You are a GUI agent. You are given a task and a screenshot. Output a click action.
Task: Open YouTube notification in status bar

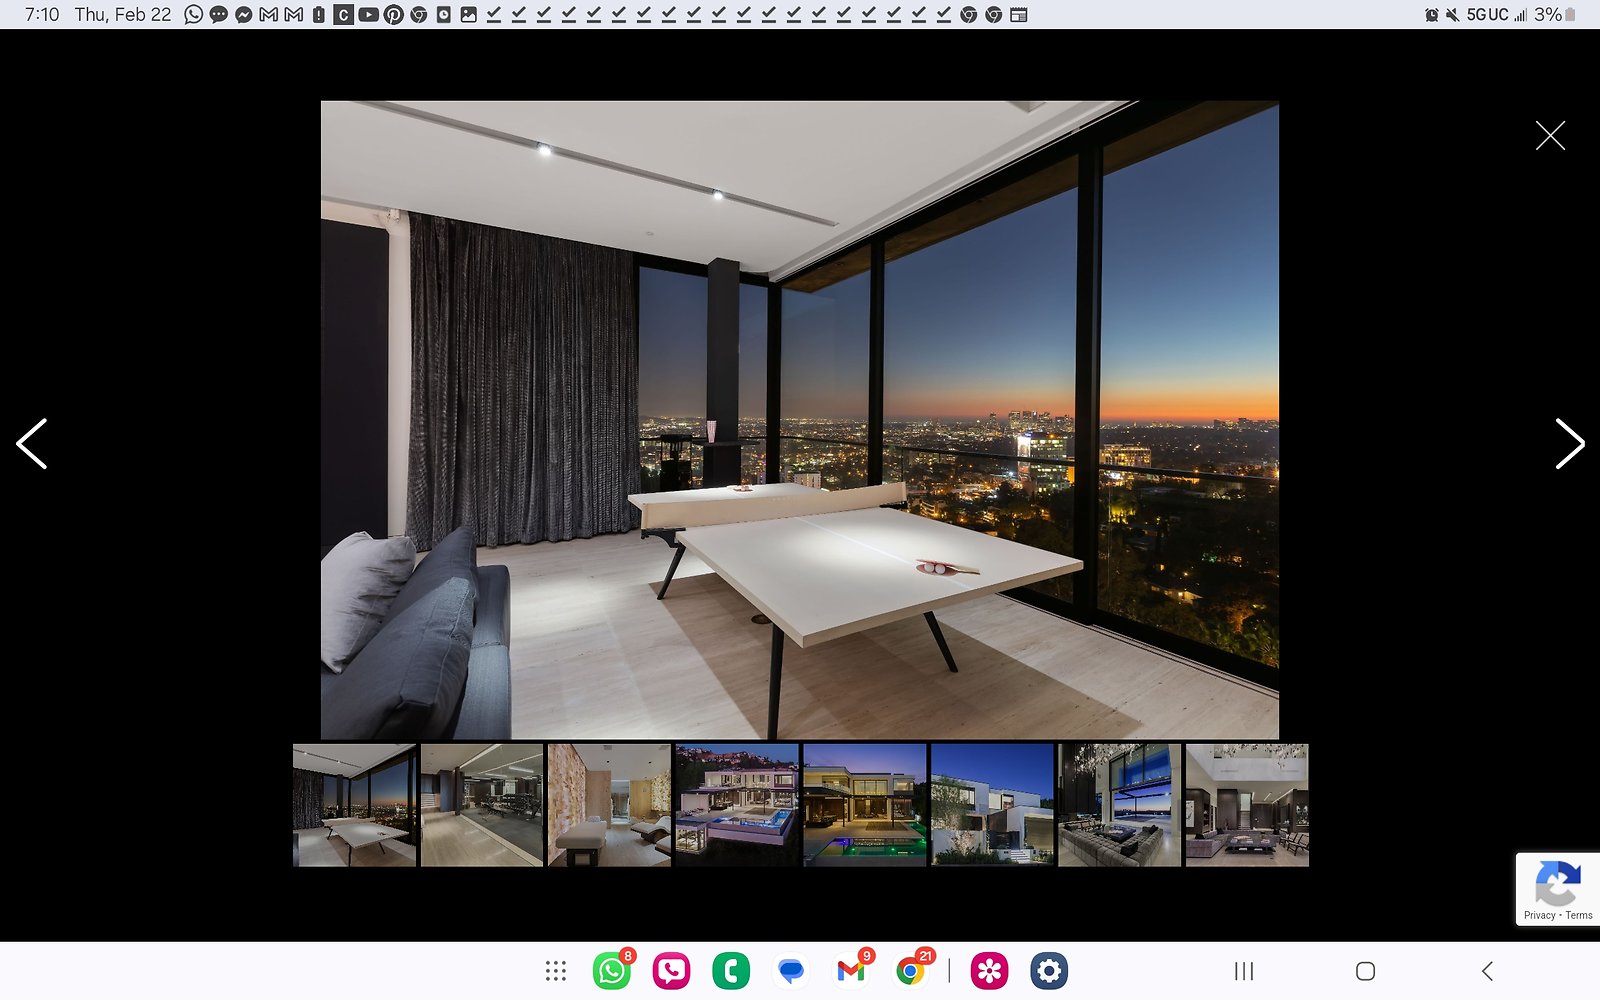click(x=368, y=14)
